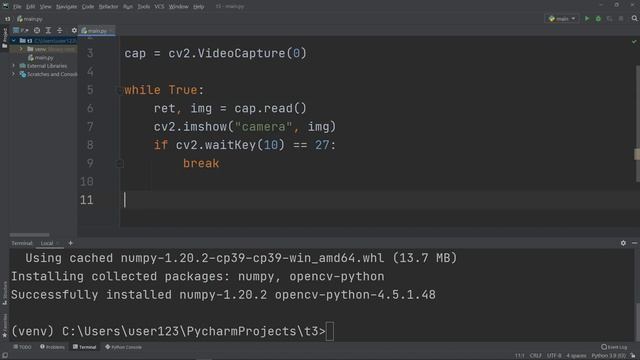Open the Event Log
This screenshot has width=640, height=360.
(614, 347)
